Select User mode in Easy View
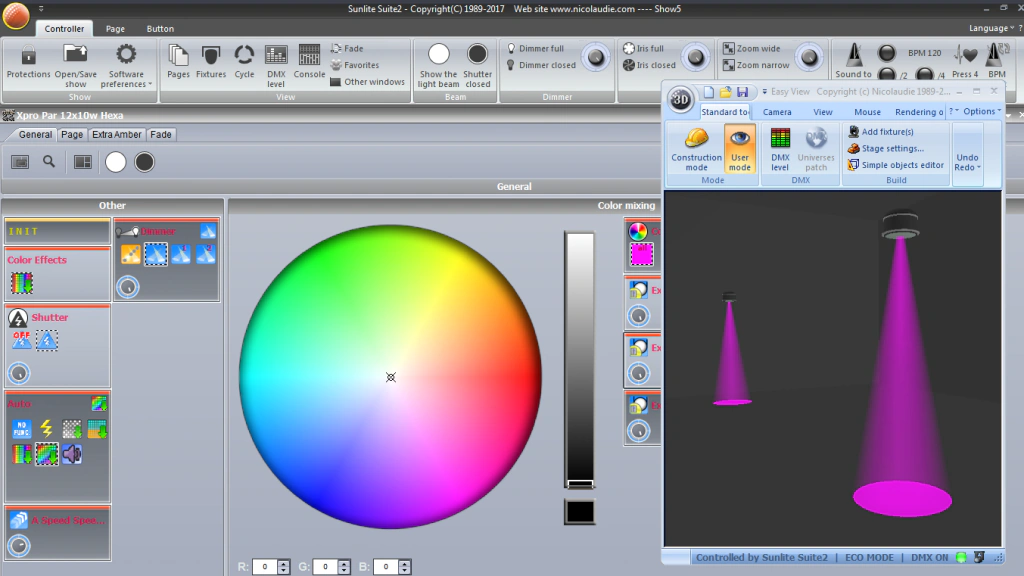This screenshot has width=1024, height=576. click(x=739, y=150)
